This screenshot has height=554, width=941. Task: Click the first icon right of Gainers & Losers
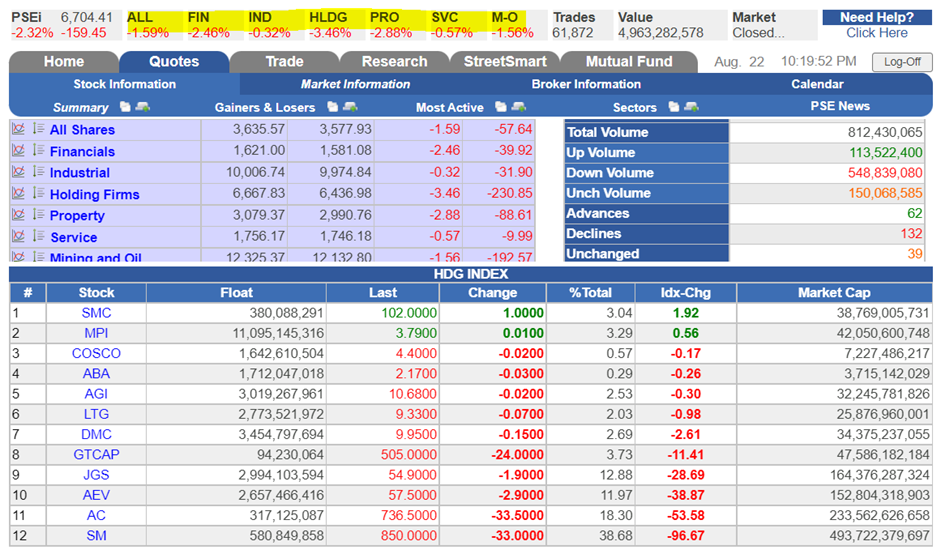332,107
